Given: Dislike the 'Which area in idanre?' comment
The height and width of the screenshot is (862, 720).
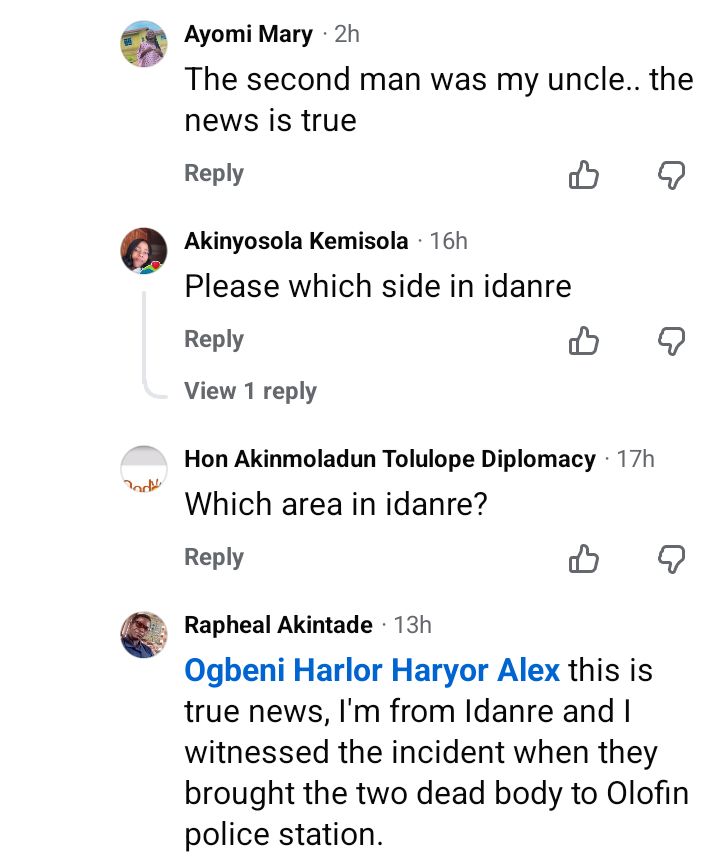Looking at the screenshot, I should pyautogui.click(x=671, y=560).
